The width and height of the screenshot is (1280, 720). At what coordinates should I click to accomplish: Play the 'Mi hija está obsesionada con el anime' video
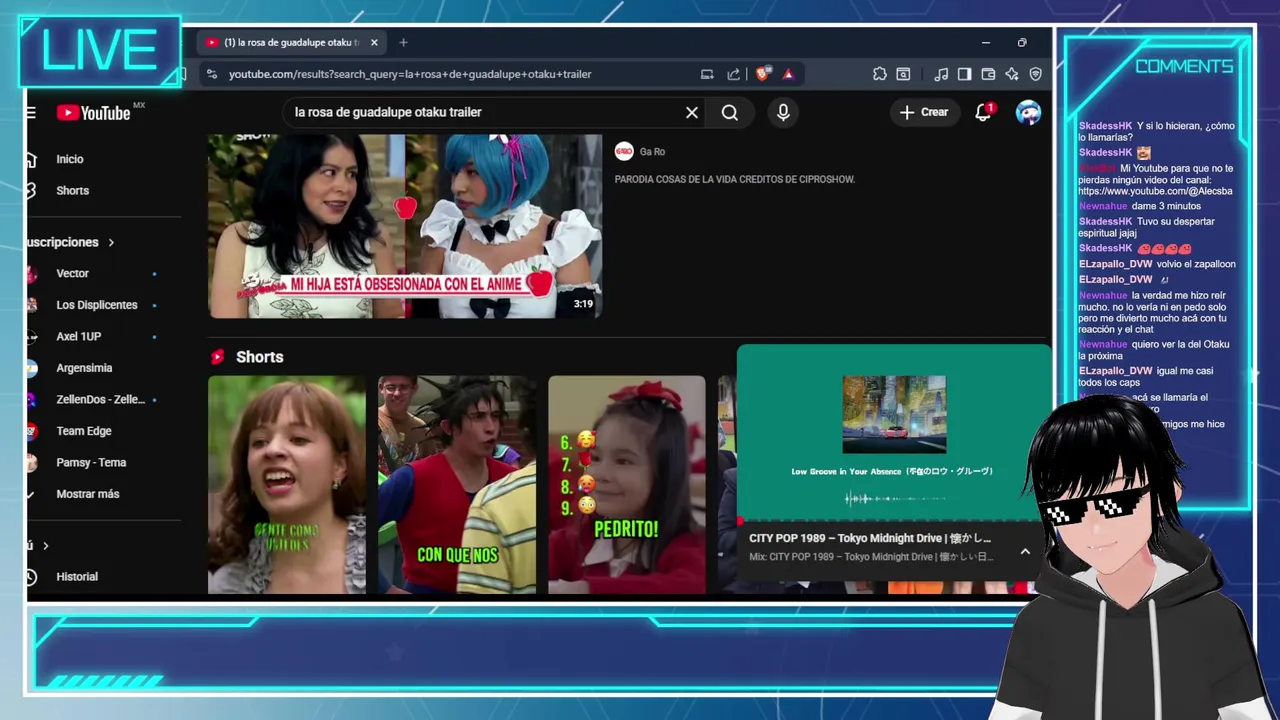(405, 226)
